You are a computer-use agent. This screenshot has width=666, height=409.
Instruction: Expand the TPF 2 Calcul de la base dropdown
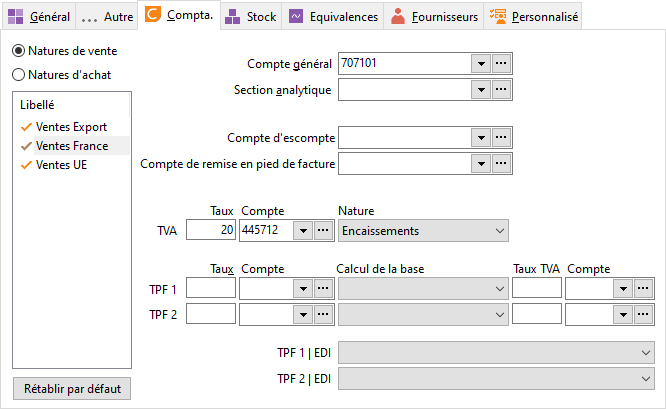(x=423, y=315)
